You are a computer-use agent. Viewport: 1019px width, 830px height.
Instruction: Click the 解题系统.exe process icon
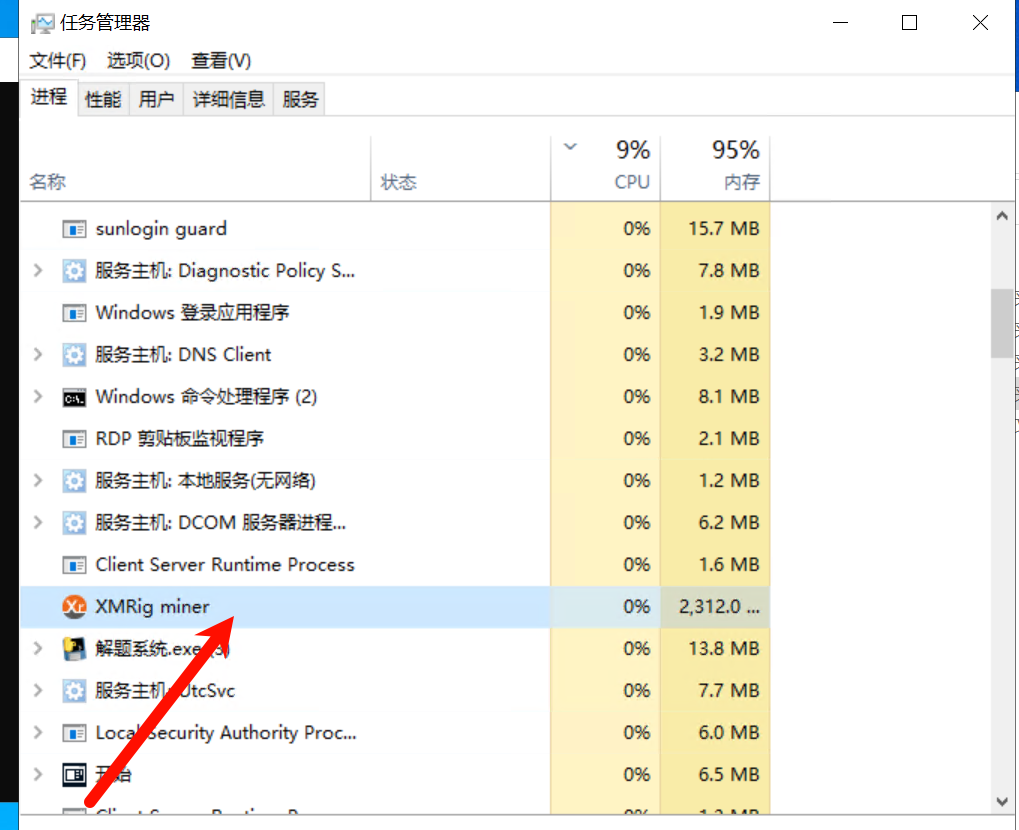74,649
